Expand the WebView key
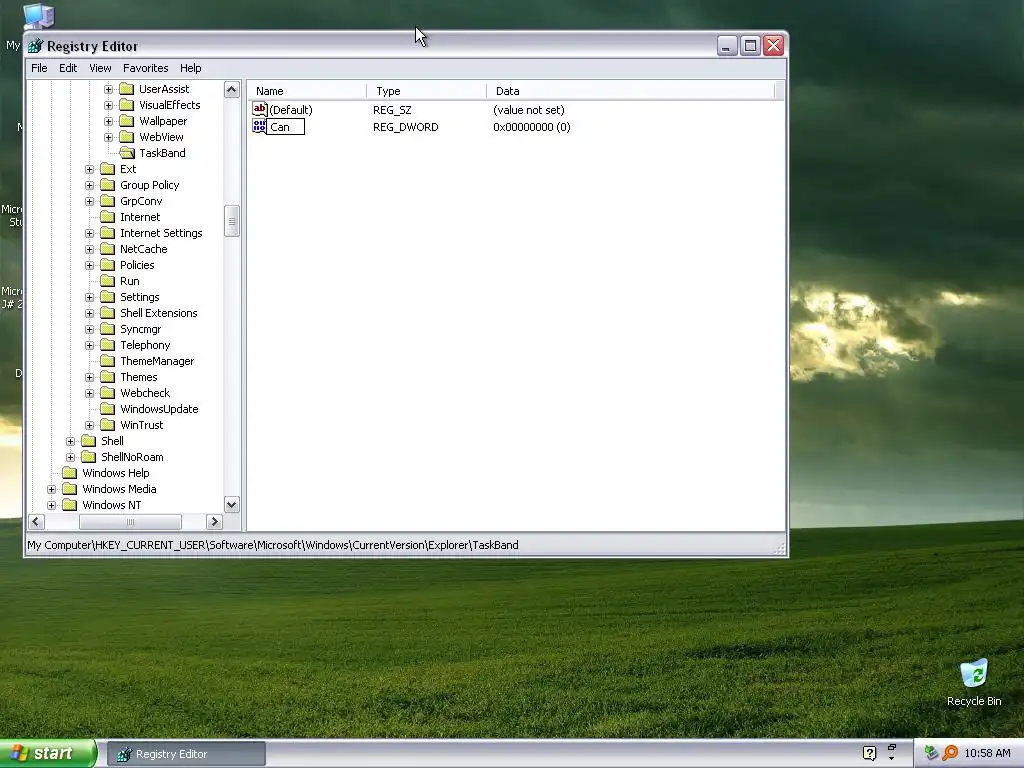The image size is (1024, 768). [x=108, y=137]
